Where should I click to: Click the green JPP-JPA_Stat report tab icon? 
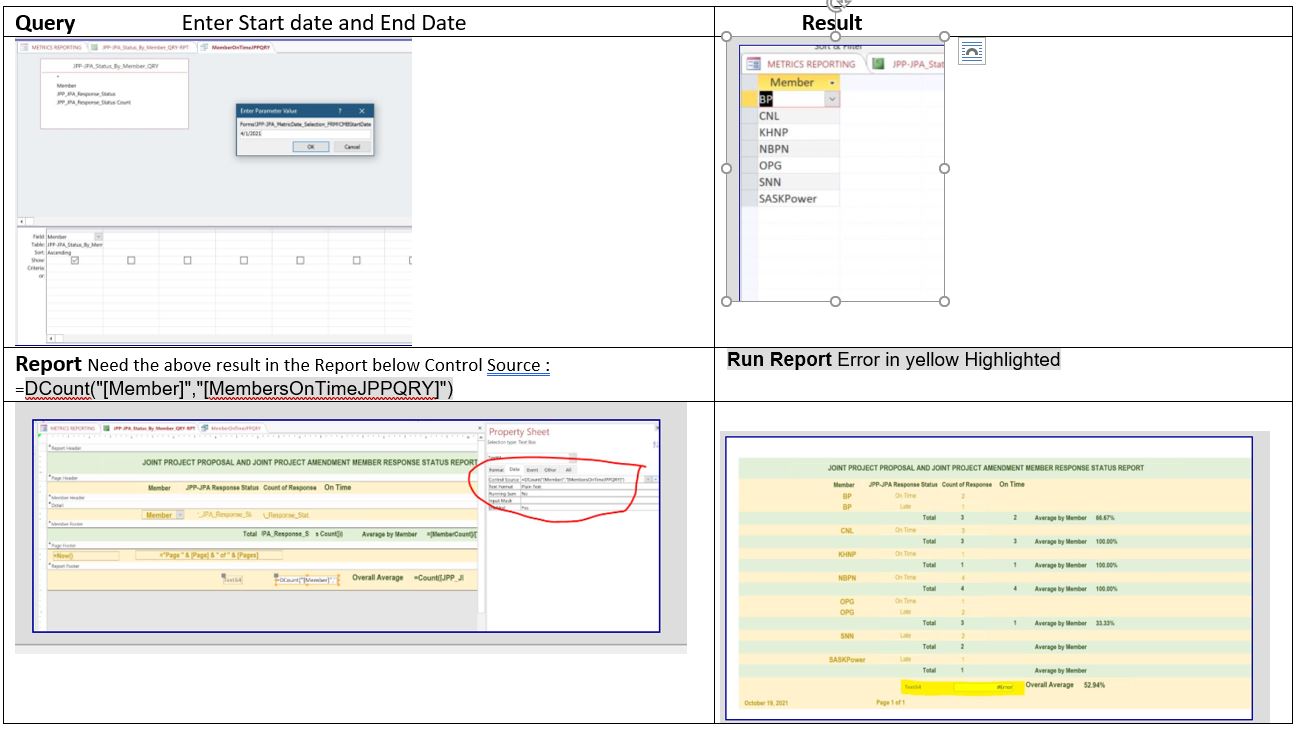click(x=878, y=64)
